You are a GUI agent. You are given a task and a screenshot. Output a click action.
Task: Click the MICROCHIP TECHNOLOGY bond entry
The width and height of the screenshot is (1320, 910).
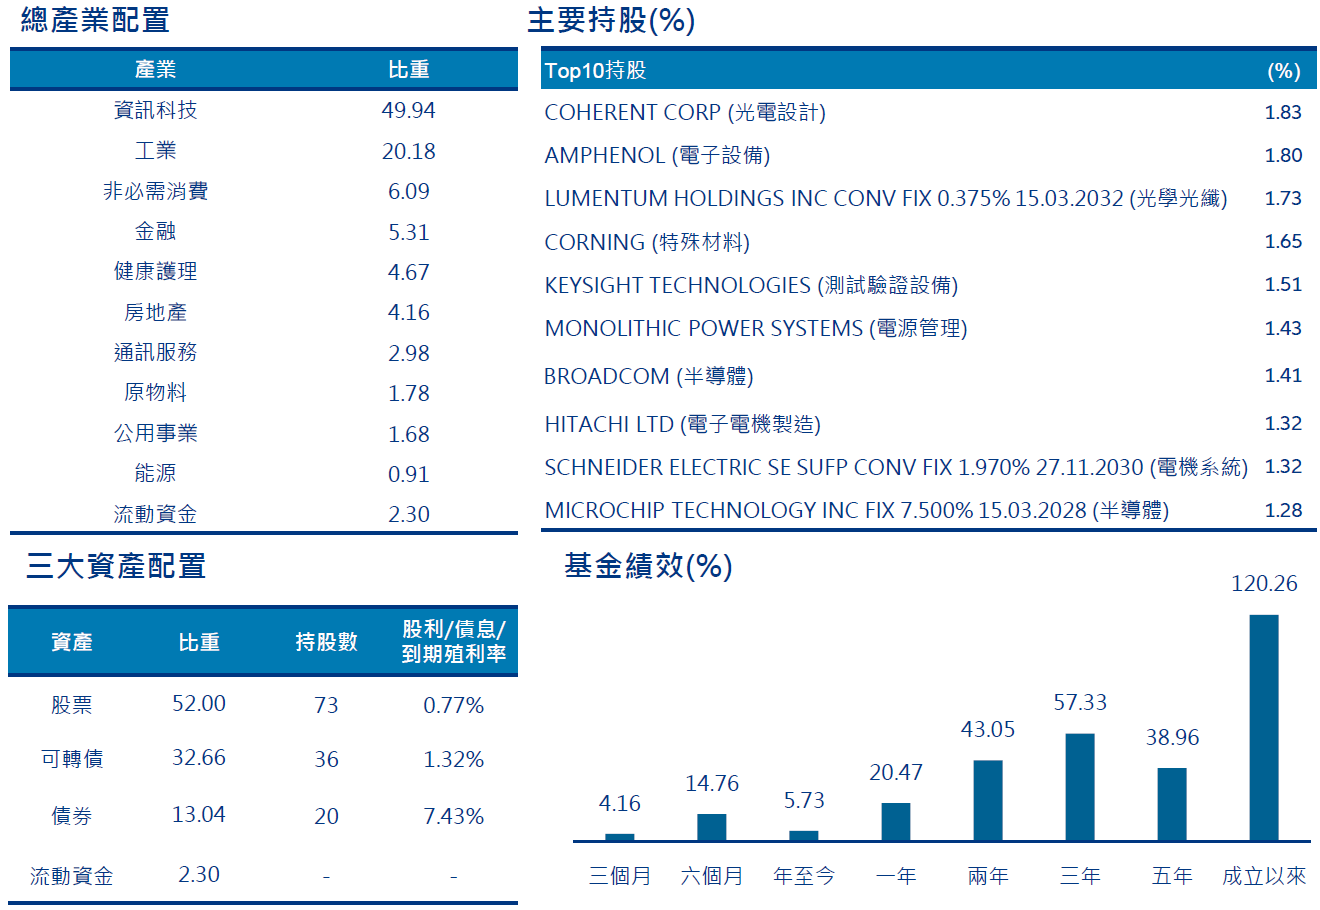pos(856,510)
